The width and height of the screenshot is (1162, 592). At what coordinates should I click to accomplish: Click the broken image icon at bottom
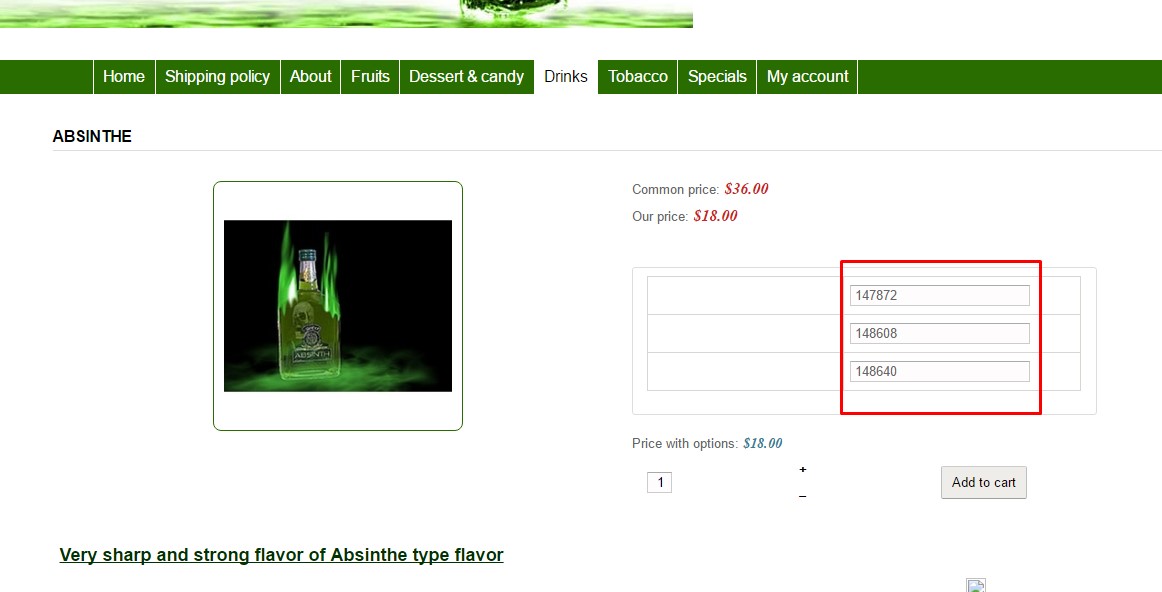(976, 585)
